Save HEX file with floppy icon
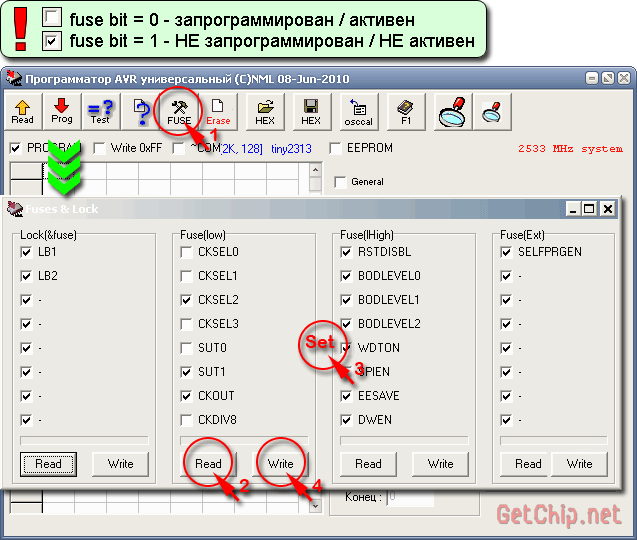The width and height of the screenshot is (637, 540). (x=311, y=110)
